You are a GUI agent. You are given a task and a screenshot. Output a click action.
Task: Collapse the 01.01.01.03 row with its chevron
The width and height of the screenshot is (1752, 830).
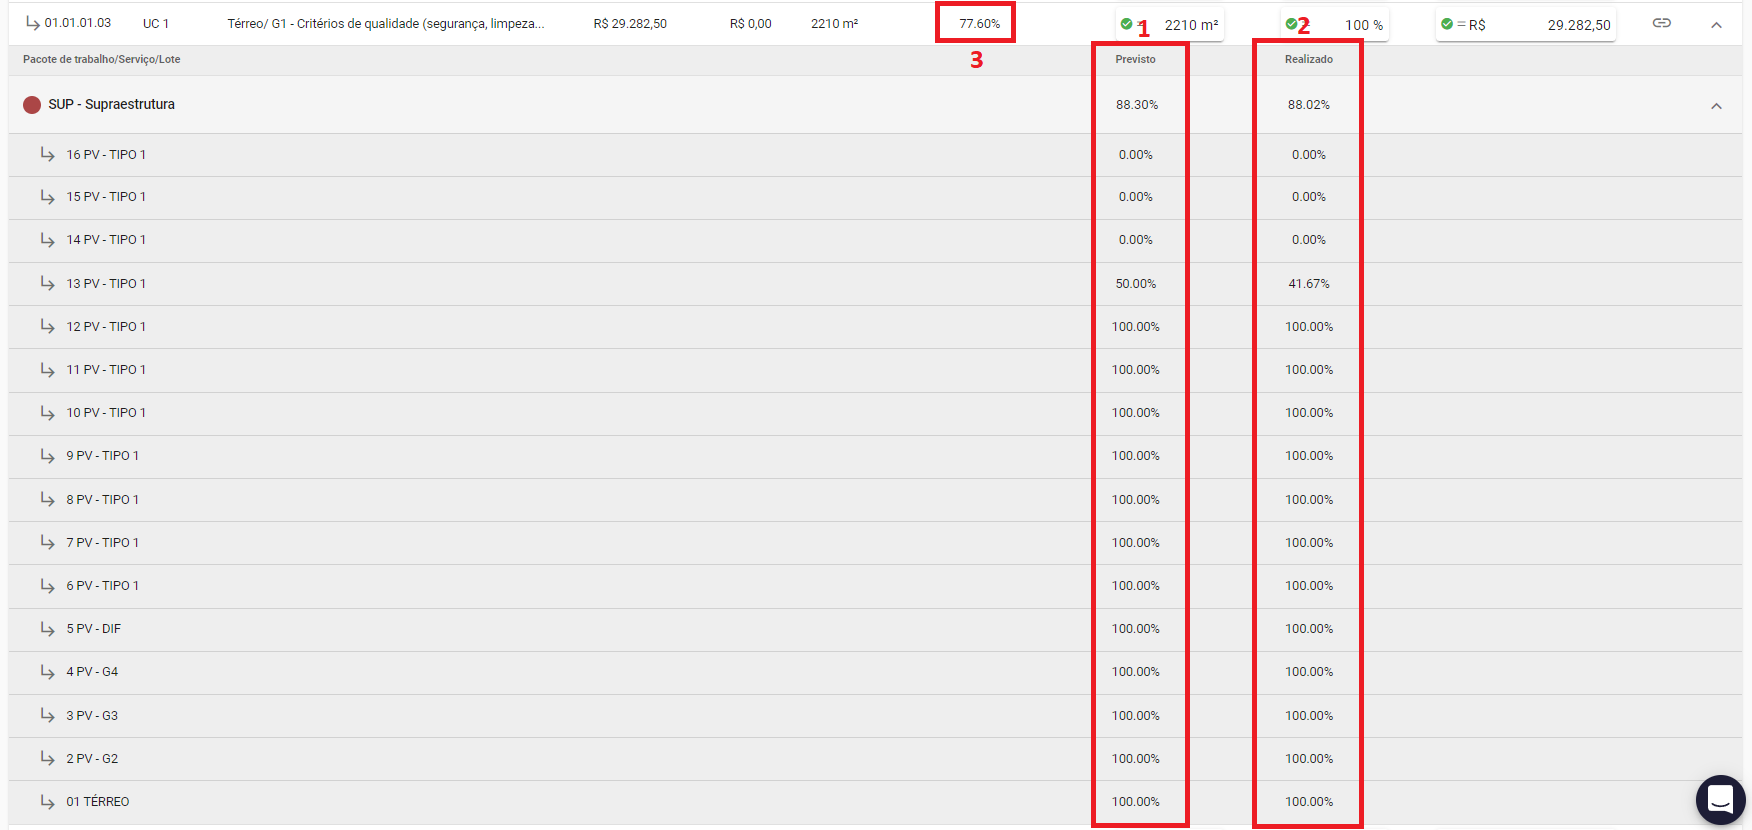pos(1716,25)
